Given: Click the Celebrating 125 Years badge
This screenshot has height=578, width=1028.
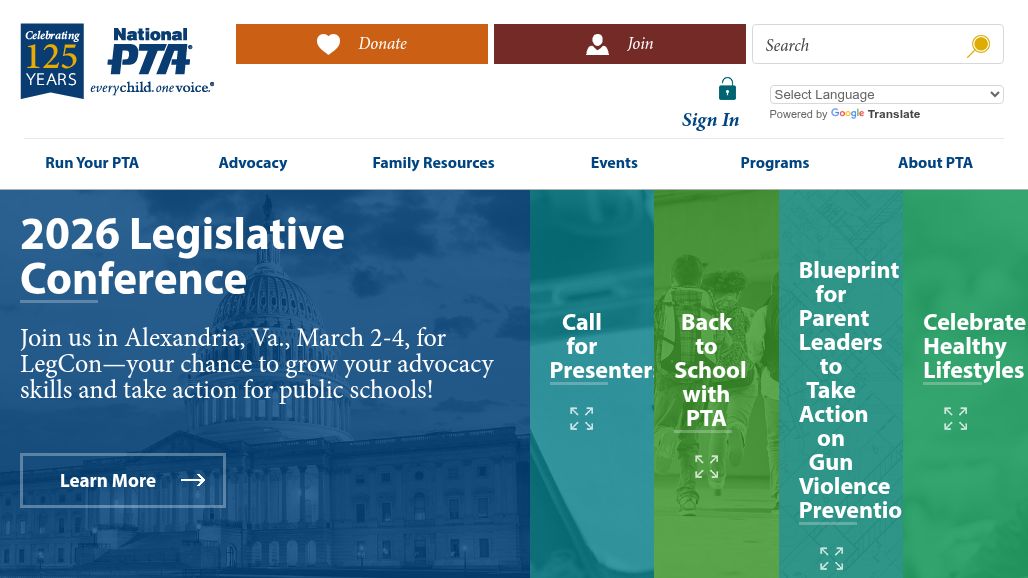Looking at the screenshot, I should pyautogui.click(x=52, y=61).
